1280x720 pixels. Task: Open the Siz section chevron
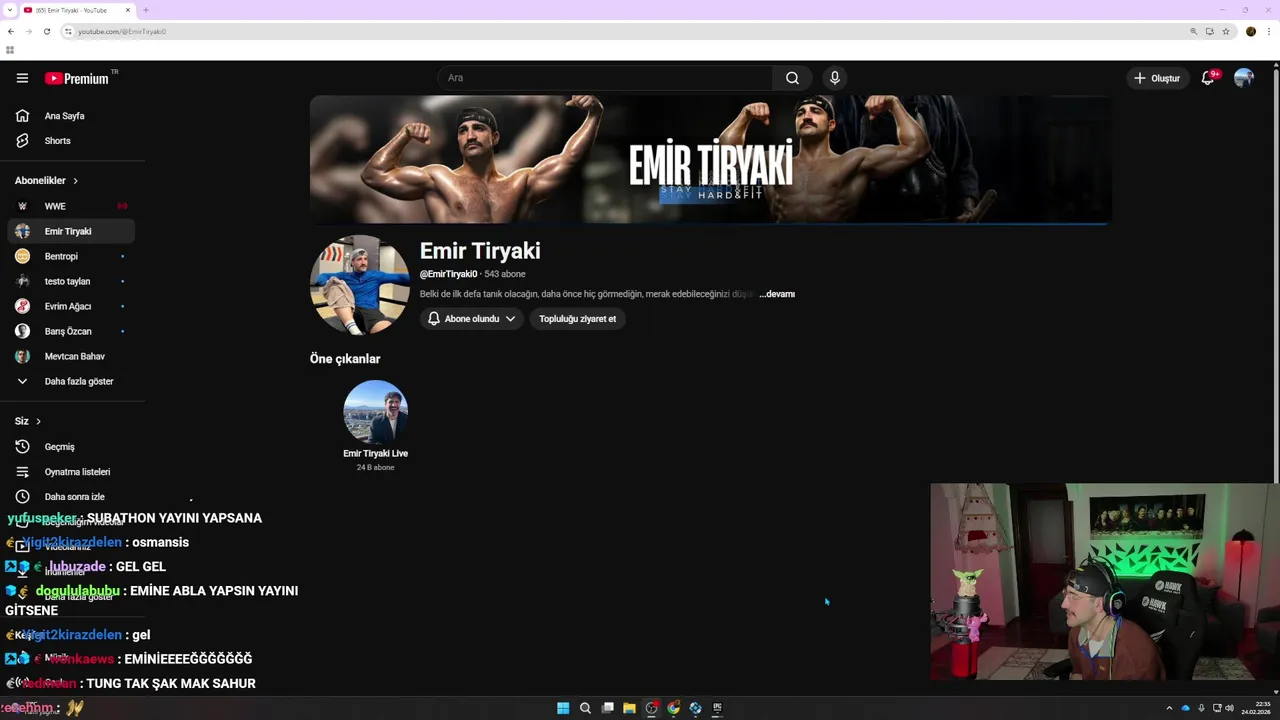pos(38,421)
